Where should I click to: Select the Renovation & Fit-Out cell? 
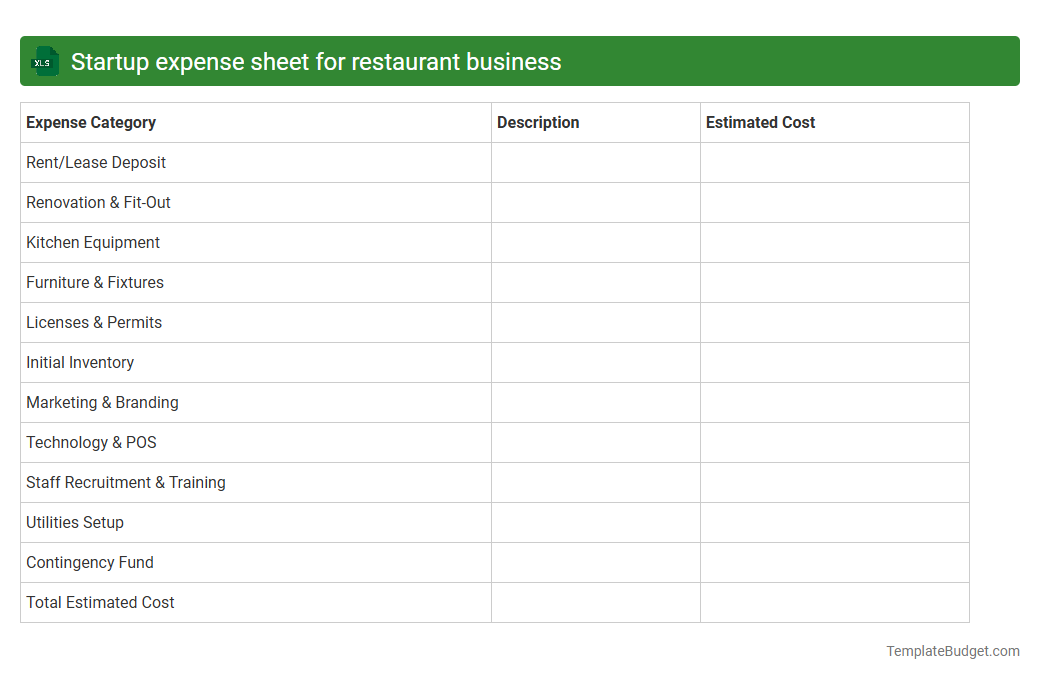[98, 202]
